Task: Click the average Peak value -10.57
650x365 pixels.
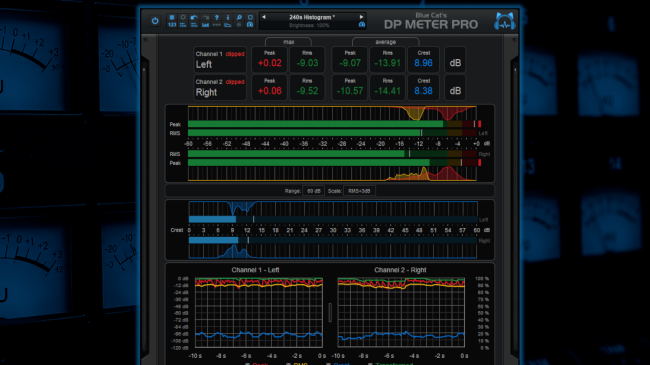Action: pos(350,91)
